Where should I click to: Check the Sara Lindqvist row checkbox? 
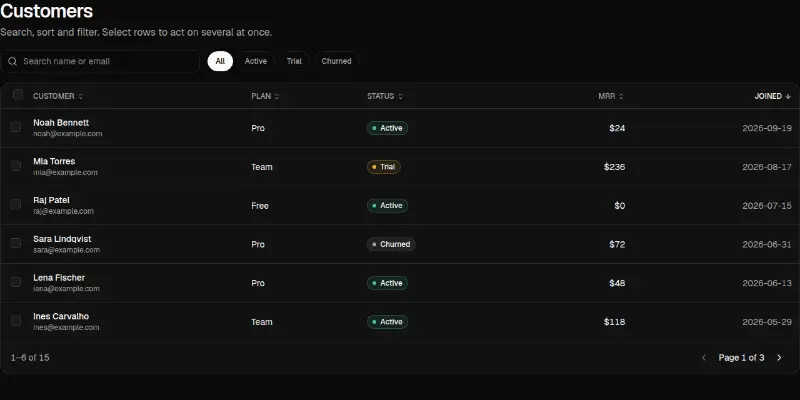pos(16,243)
